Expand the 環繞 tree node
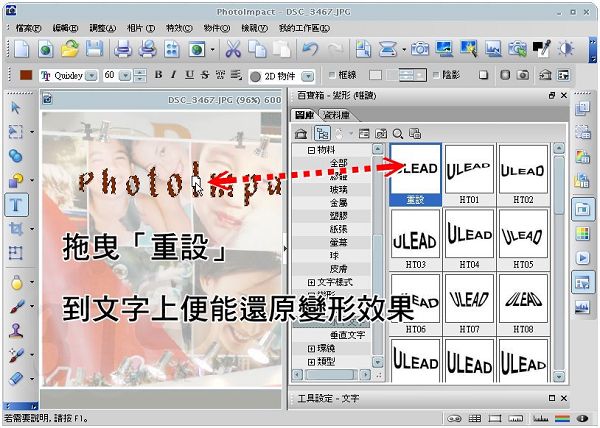 (311, 348)
